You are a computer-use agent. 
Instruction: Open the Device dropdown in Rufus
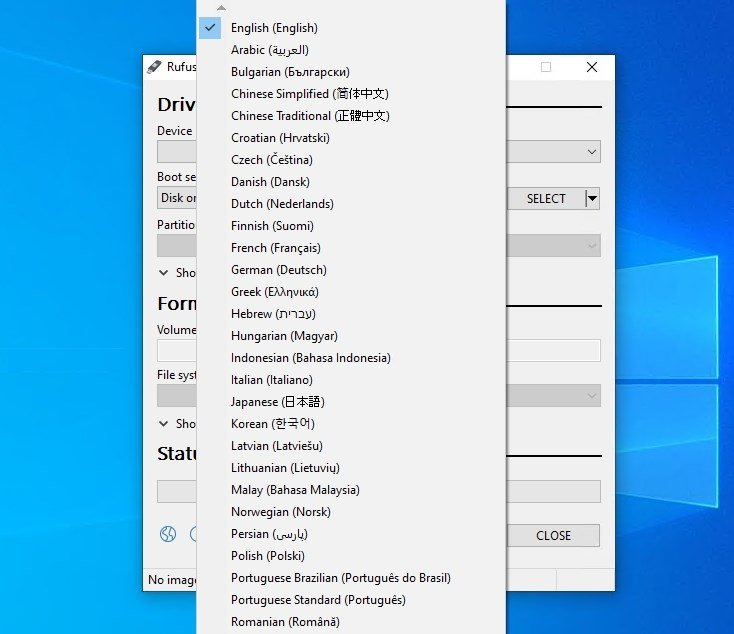592,152
